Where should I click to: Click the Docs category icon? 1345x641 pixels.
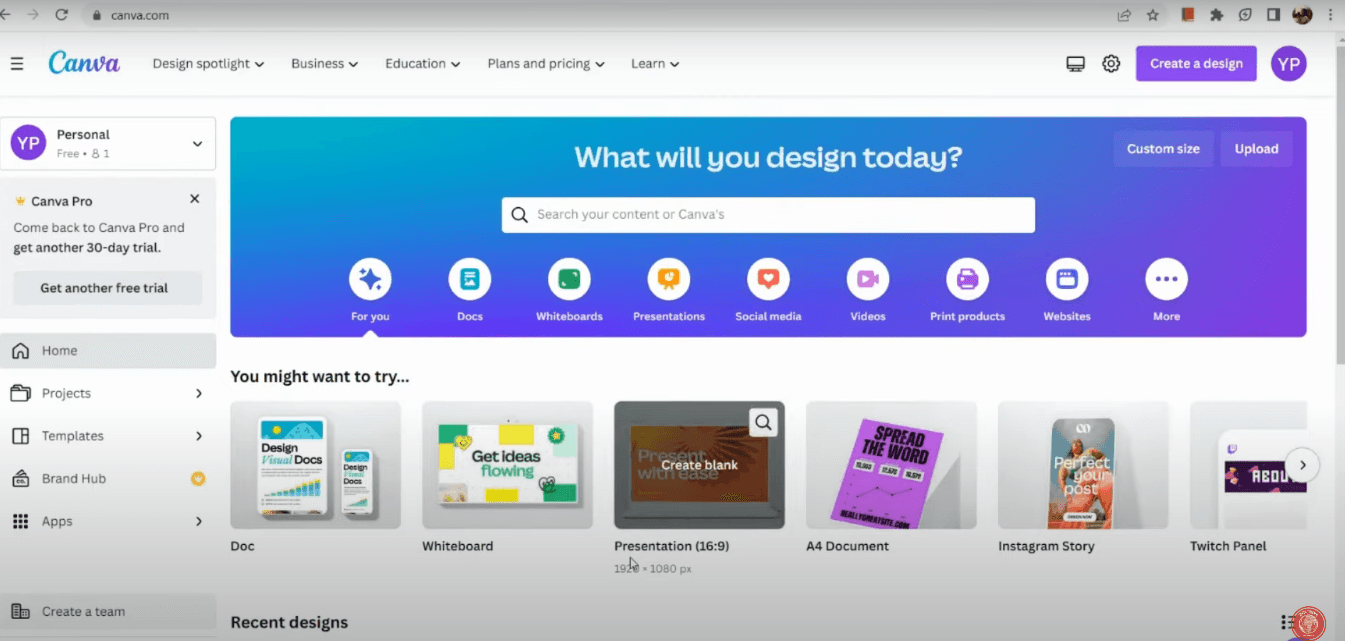coord(469,279)
